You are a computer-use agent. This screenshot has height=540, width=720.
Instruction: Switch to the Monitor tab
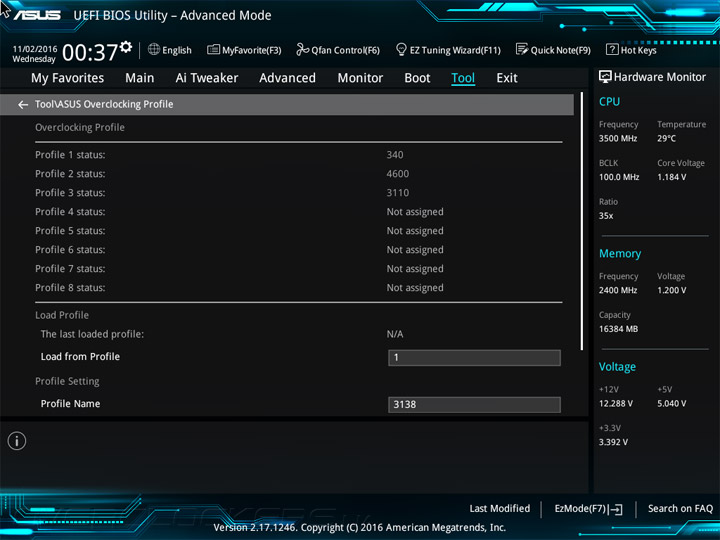point(360,78)
